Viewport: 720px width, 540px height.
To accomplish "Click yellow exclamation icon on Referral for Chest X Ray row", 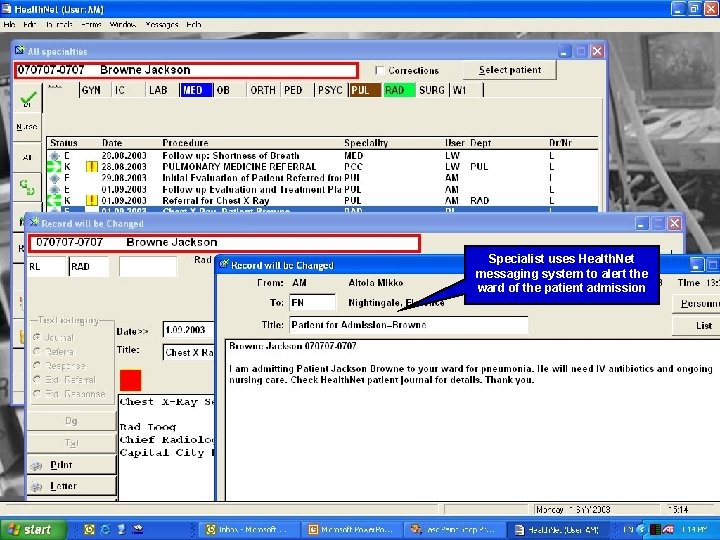I will [x=92, y=201].
